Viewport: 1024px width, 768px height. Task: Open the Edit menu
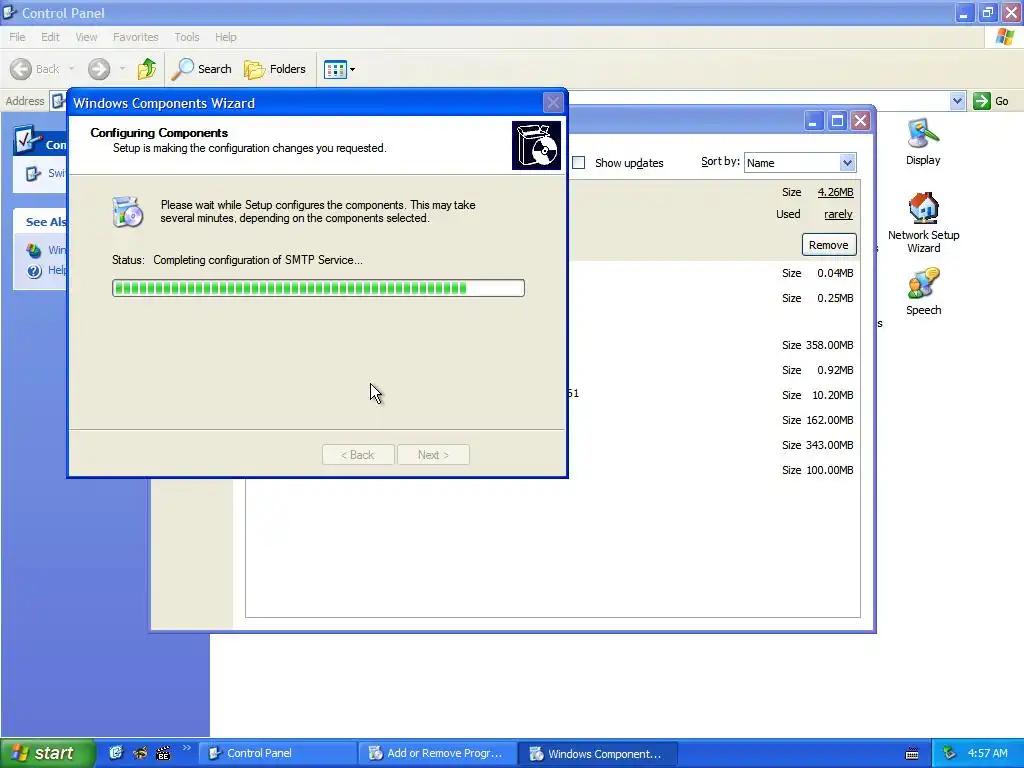tap(50, 37)
